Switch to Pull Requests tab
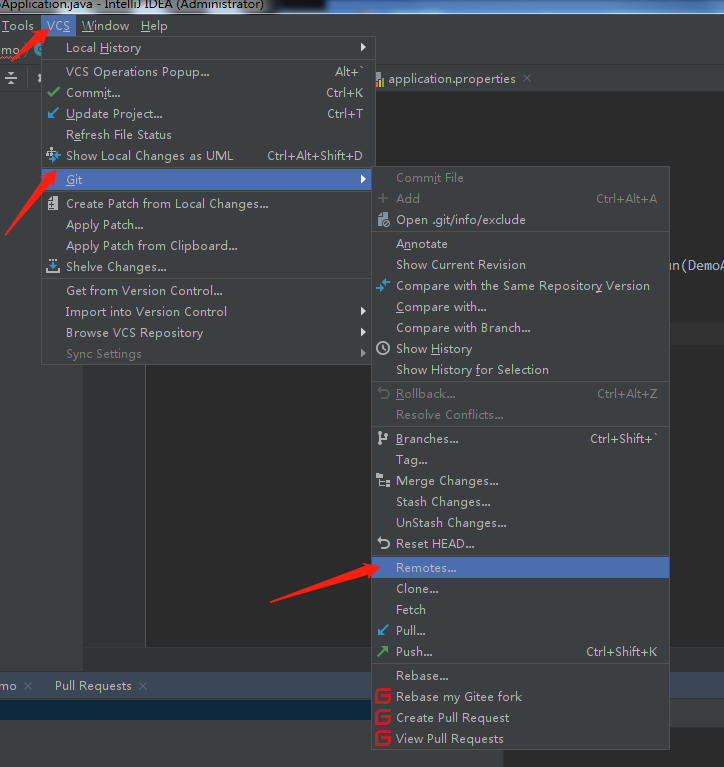Viewport: 724px width, 767px height. pyautogui.click(x=93, y=686)
